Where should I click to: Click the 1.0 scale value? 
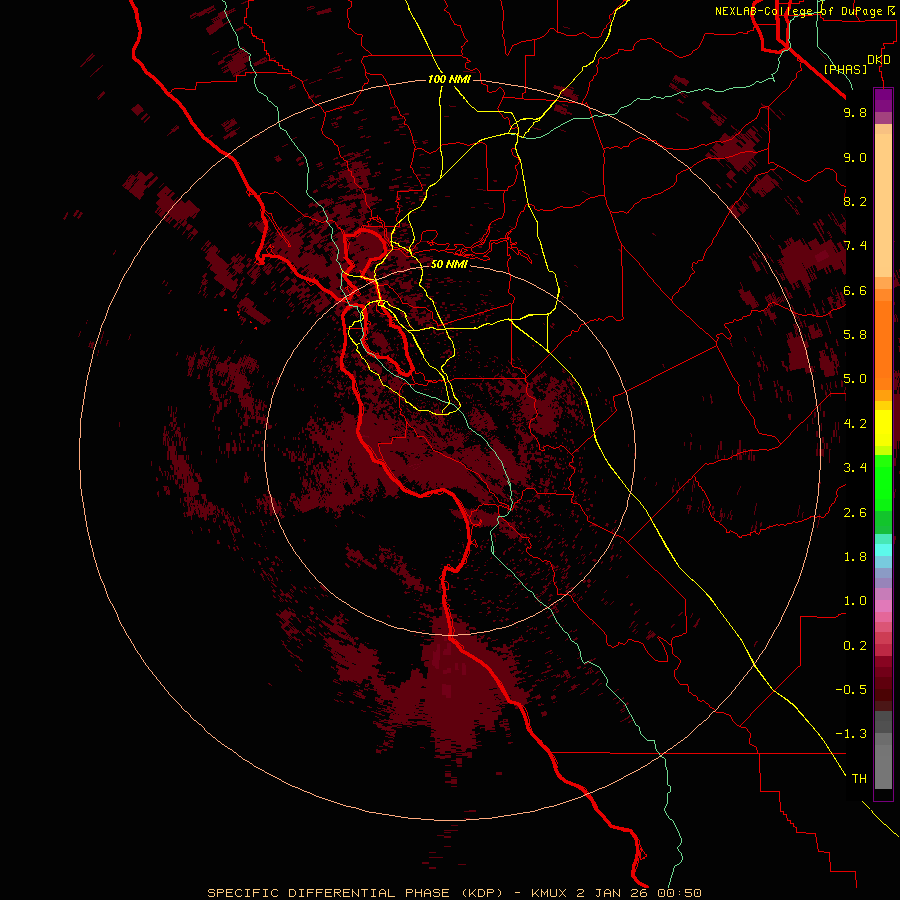point(855,601)
